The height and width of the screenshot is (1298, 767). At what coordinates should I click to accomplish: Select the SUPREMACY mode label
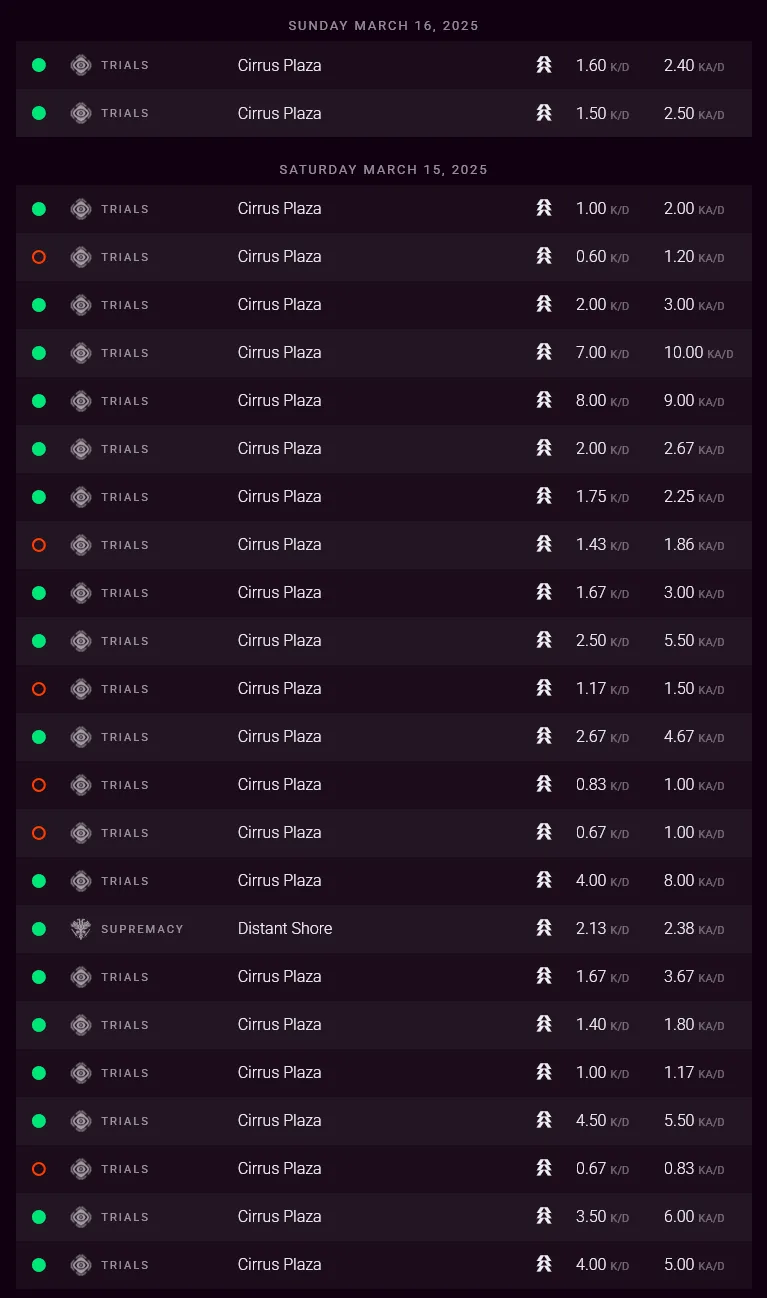click(x=142, y=929)
